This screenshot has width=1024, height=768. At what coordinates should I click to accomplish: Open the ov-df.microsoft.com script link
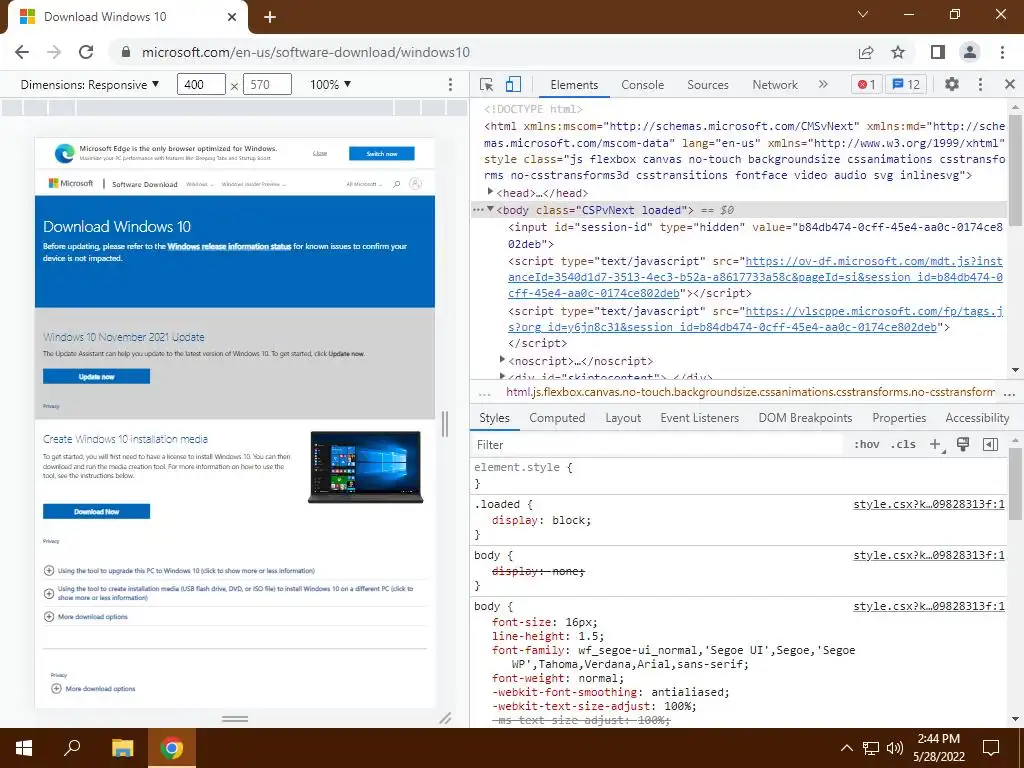click(x=755, y=277)
